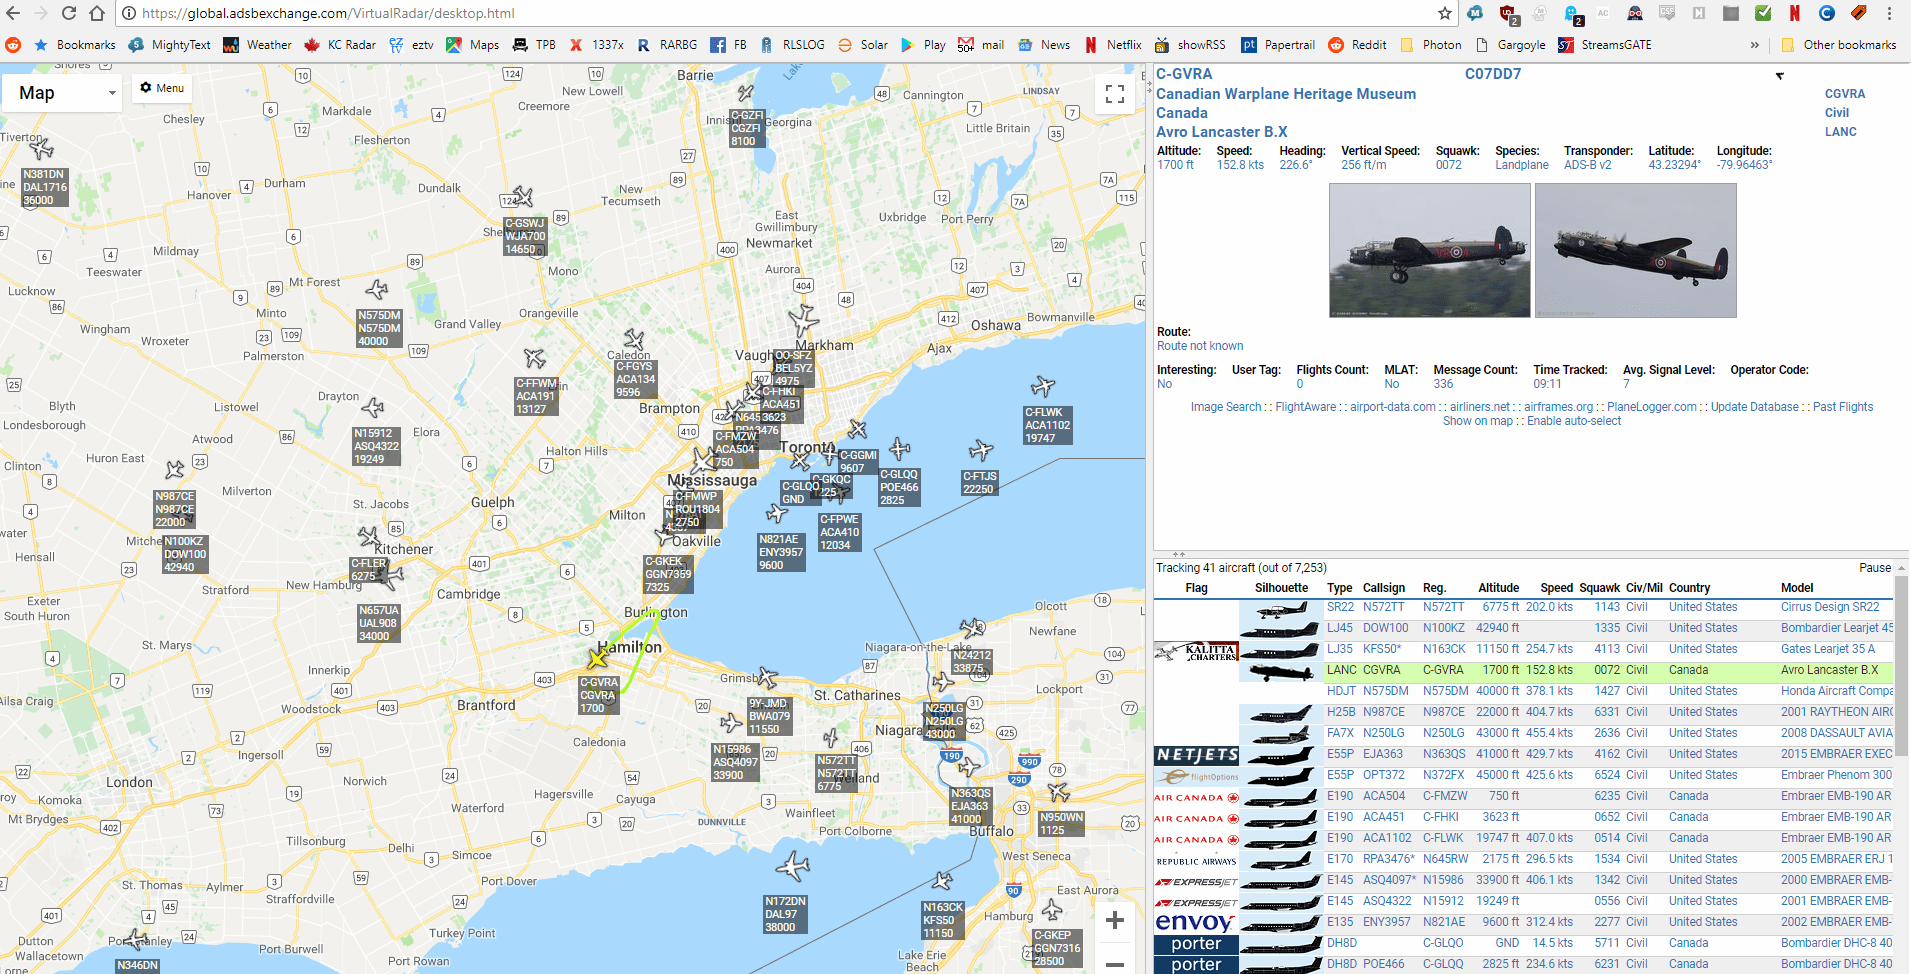Click the Netflix extension icon in the toolbar

click(1795, 14)
